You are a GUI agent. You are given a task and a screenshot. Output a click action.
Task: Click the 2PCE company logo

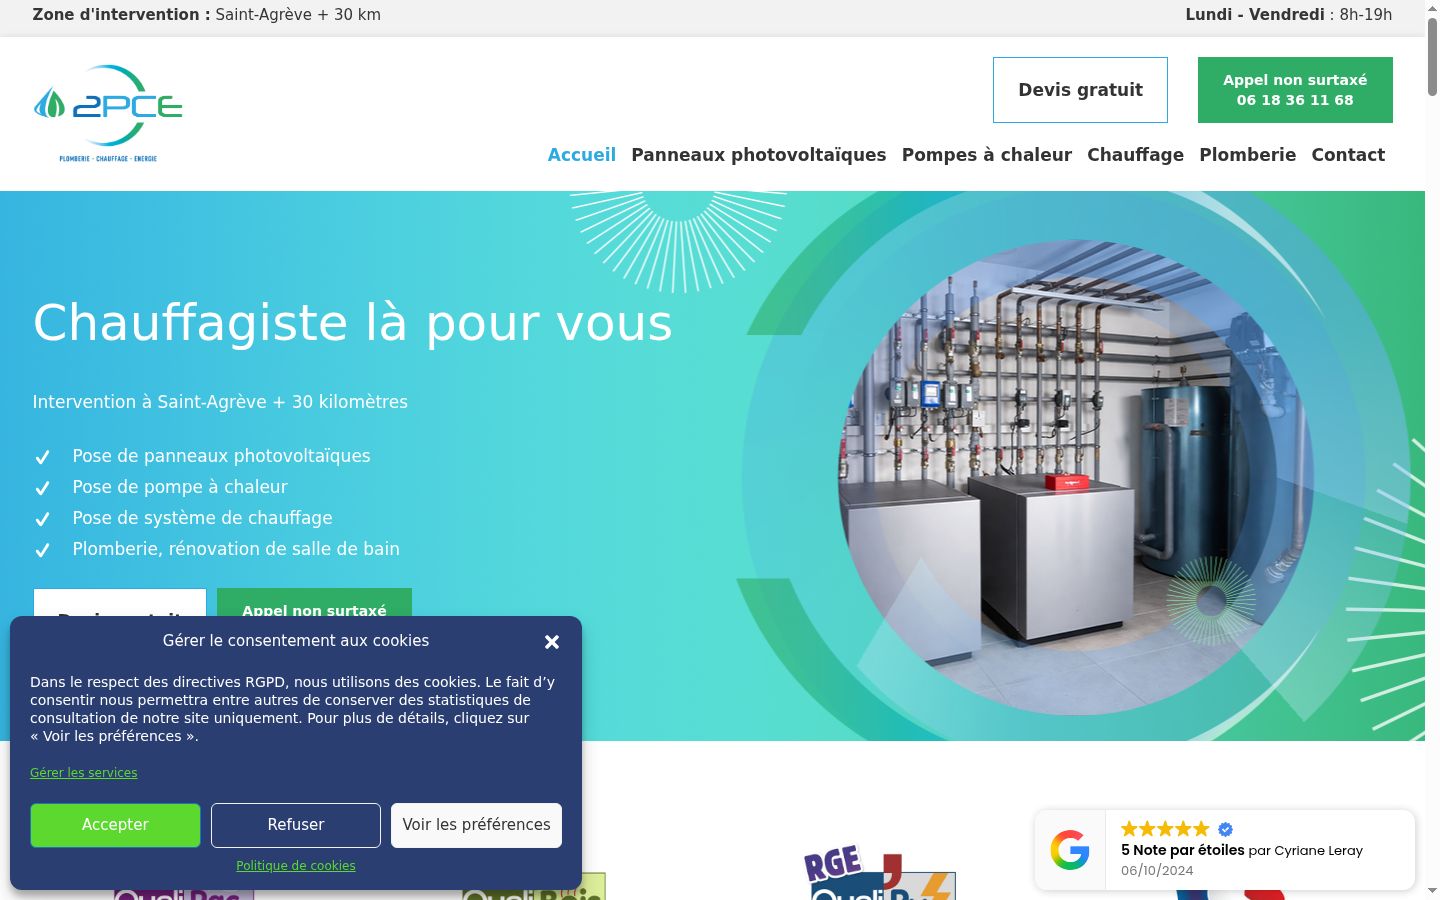[x=108, y=113]
